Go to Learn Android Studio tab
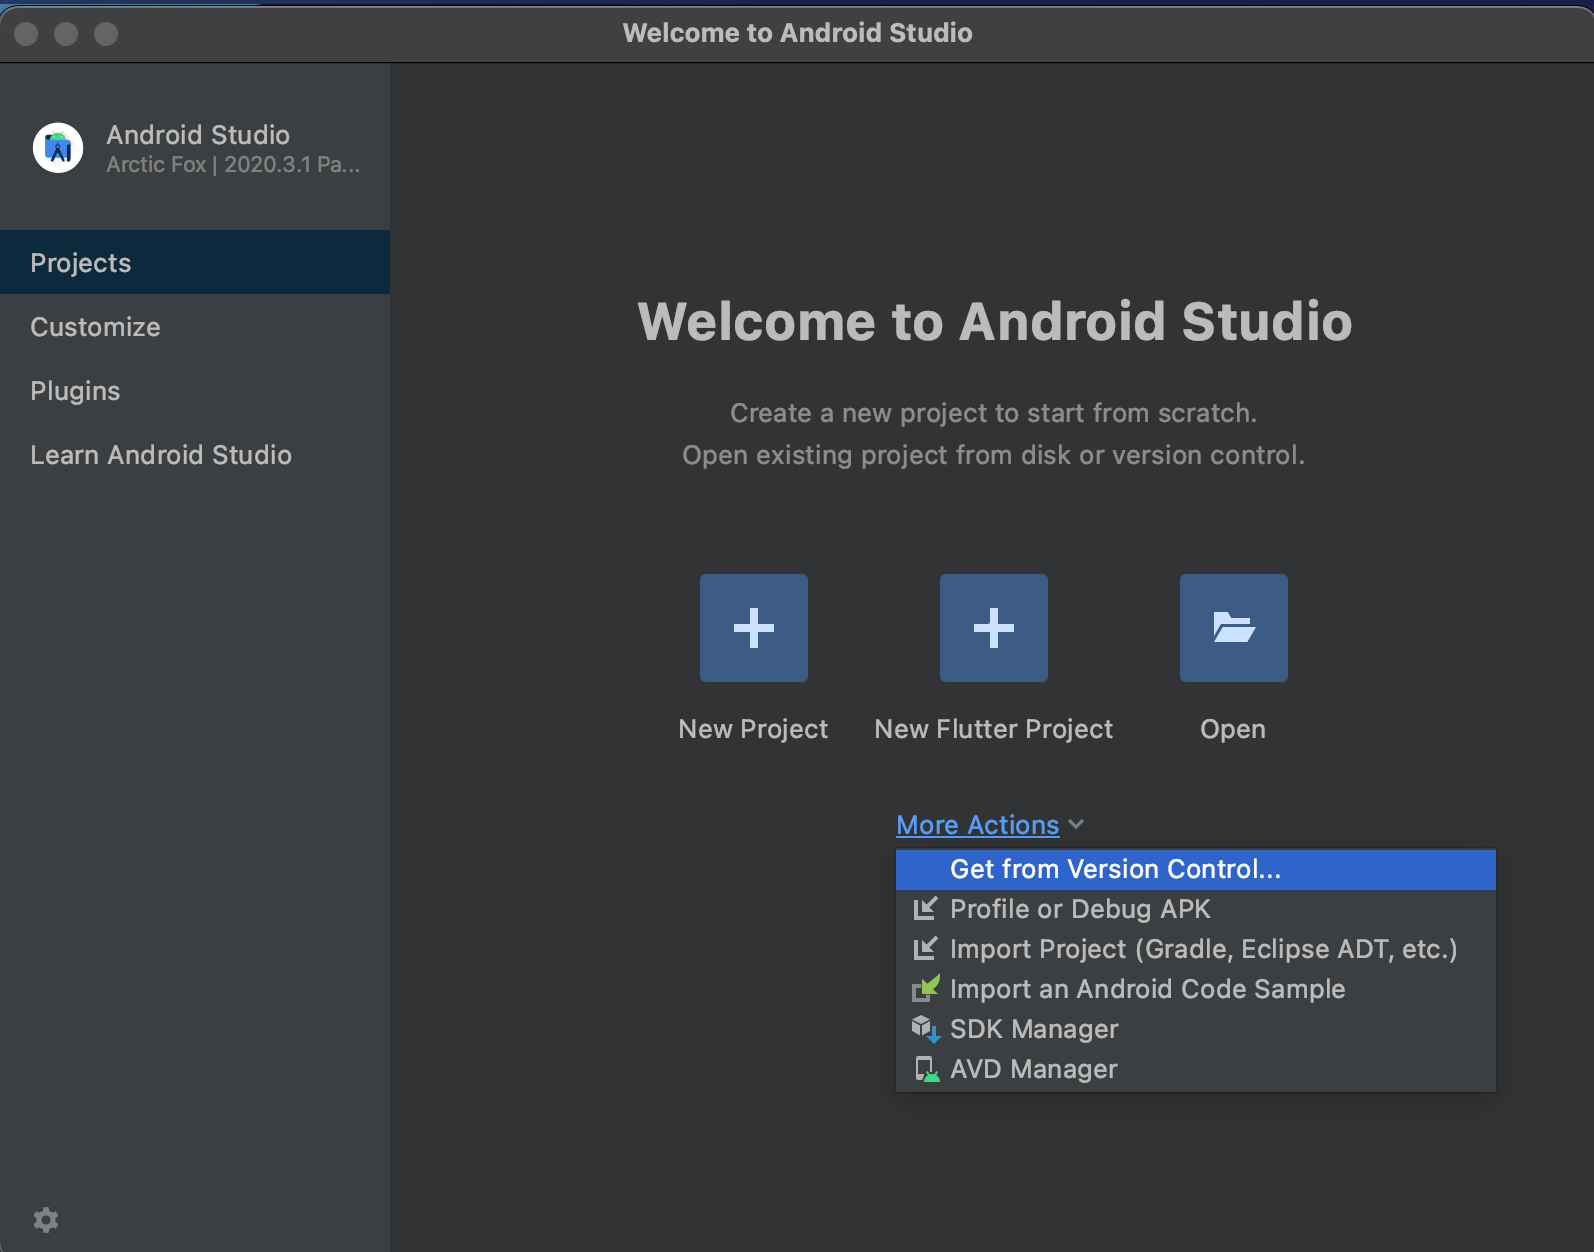This screenshot has height=1252, width=1594. (161, 455)
